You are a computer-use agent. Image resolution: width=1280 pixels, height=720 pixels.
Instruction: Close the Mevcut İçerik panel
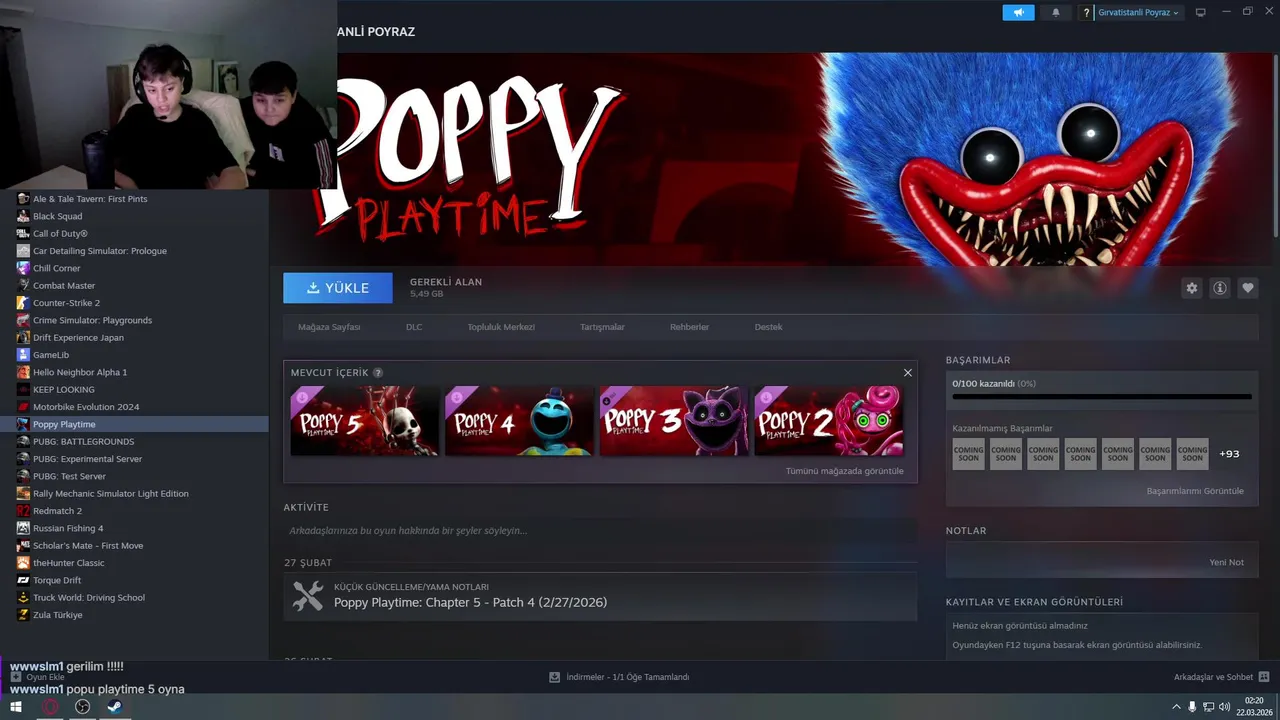pos(908,372)
